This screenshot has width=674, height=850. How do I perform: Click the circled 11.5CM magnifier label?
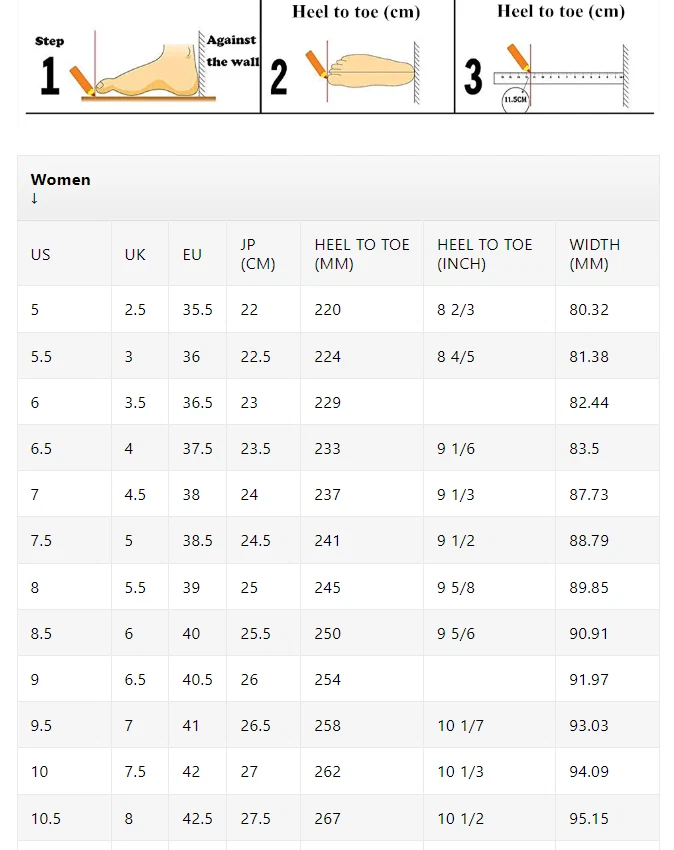coord(515,100)
